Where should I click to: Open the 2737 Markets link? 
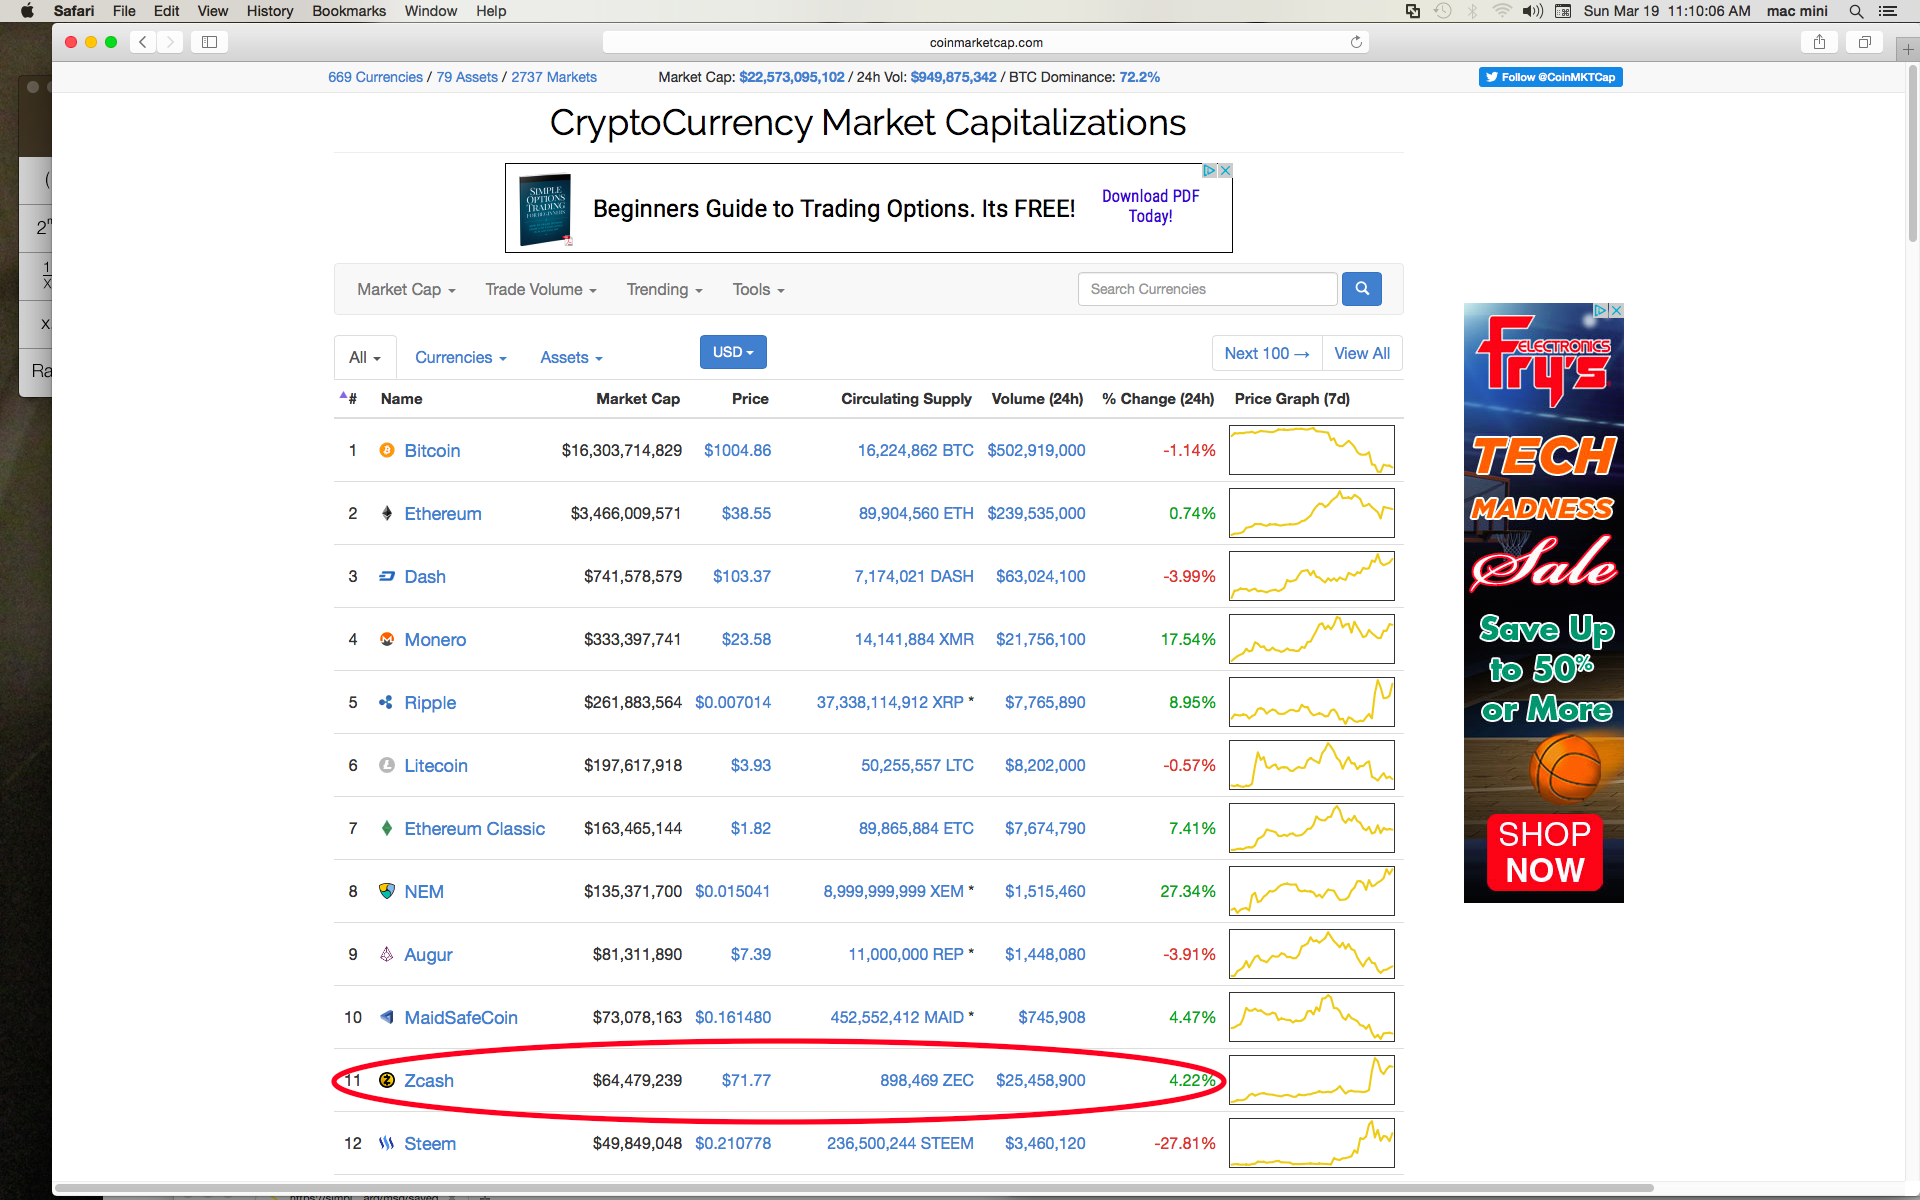coord(554,77)
